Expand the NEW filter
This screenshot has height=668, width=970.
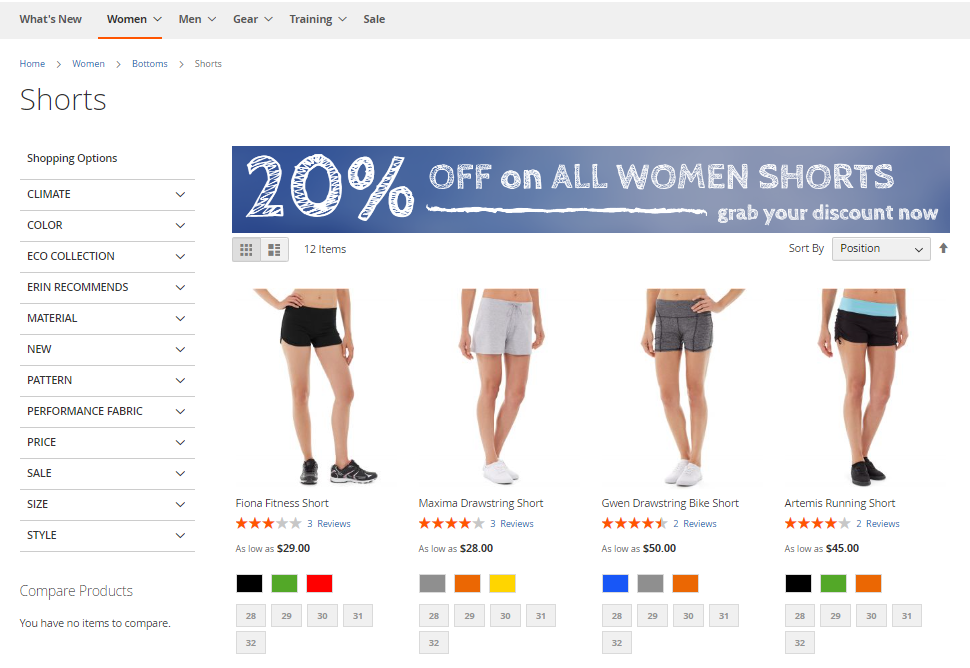point(107,349)
